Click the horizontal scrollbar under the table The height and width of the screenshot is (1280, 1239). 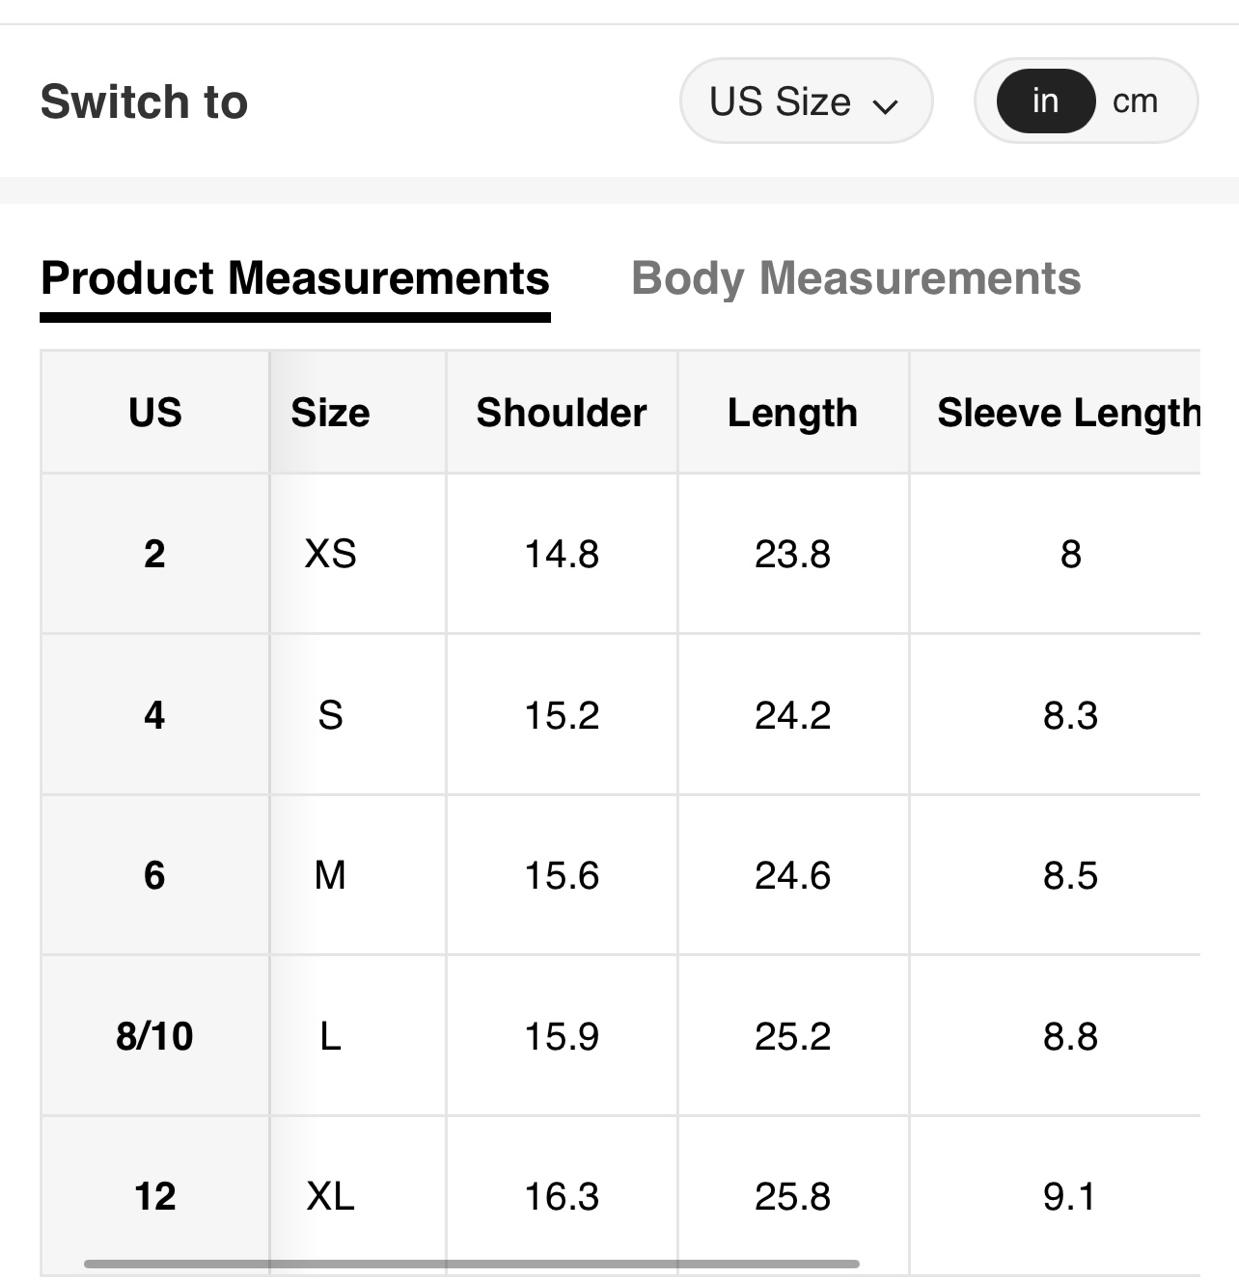471,1264
